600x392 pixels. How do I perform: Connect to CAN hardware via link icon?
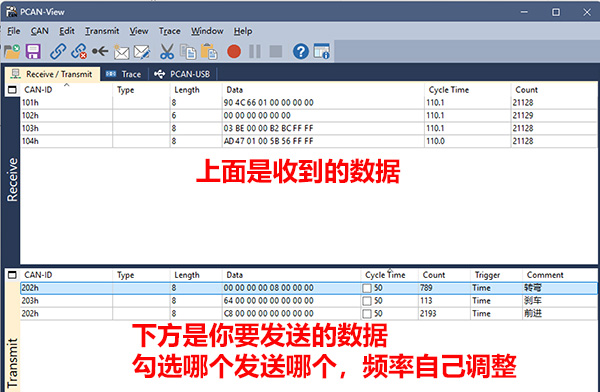tap(58, 51)
